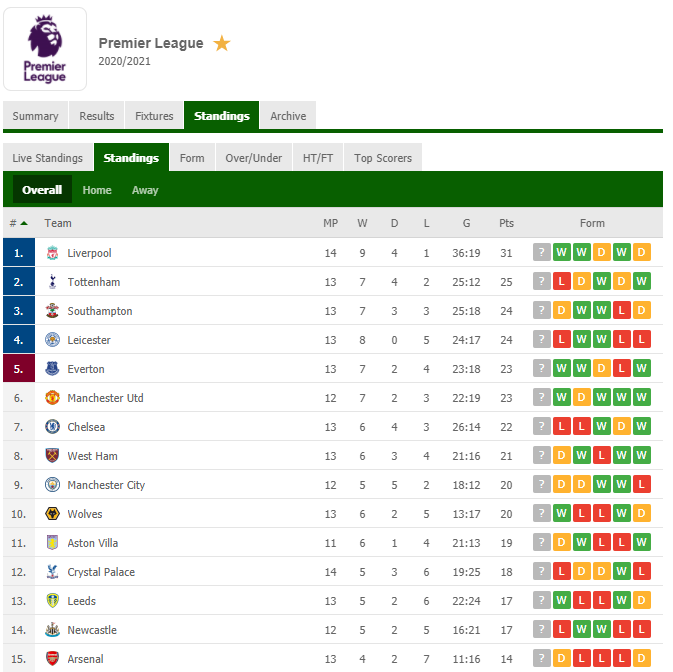Click the Arsenal club crest icon
The width and height of the screenshot is (673, 672).
tap(52, 659)
